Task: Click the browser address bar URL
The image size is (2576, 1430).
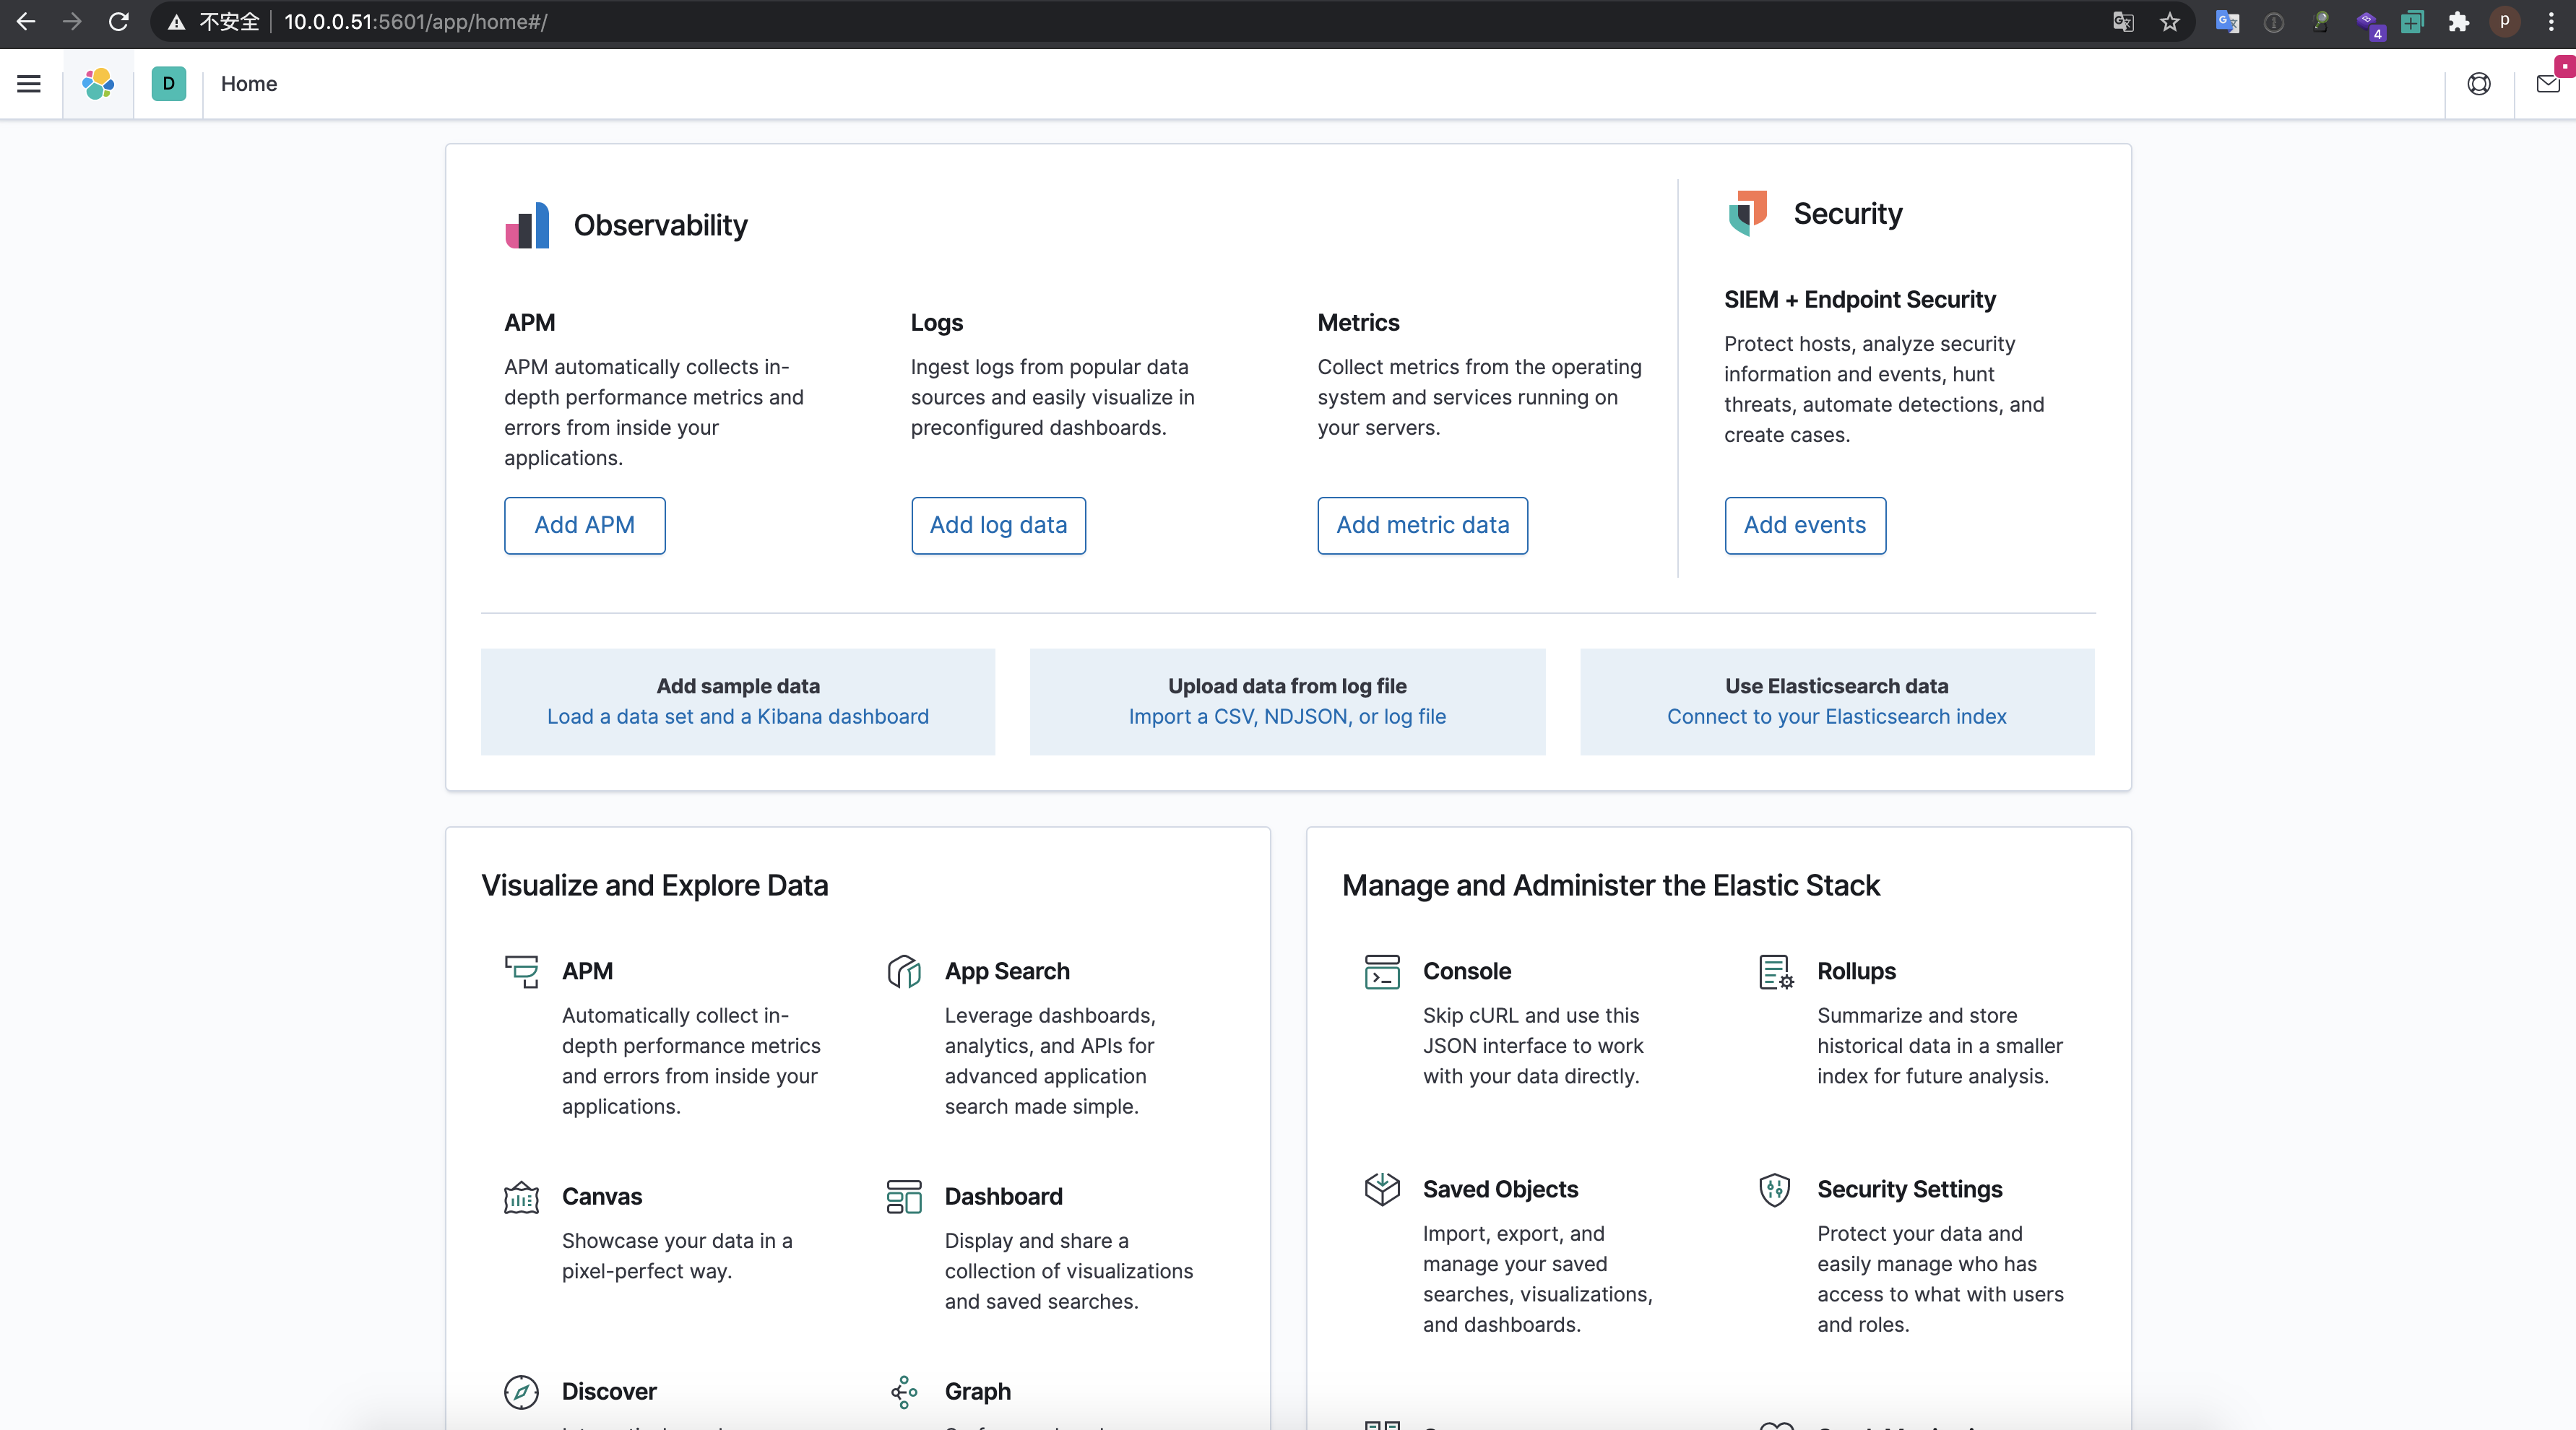Action: click(x=415, y=22)
